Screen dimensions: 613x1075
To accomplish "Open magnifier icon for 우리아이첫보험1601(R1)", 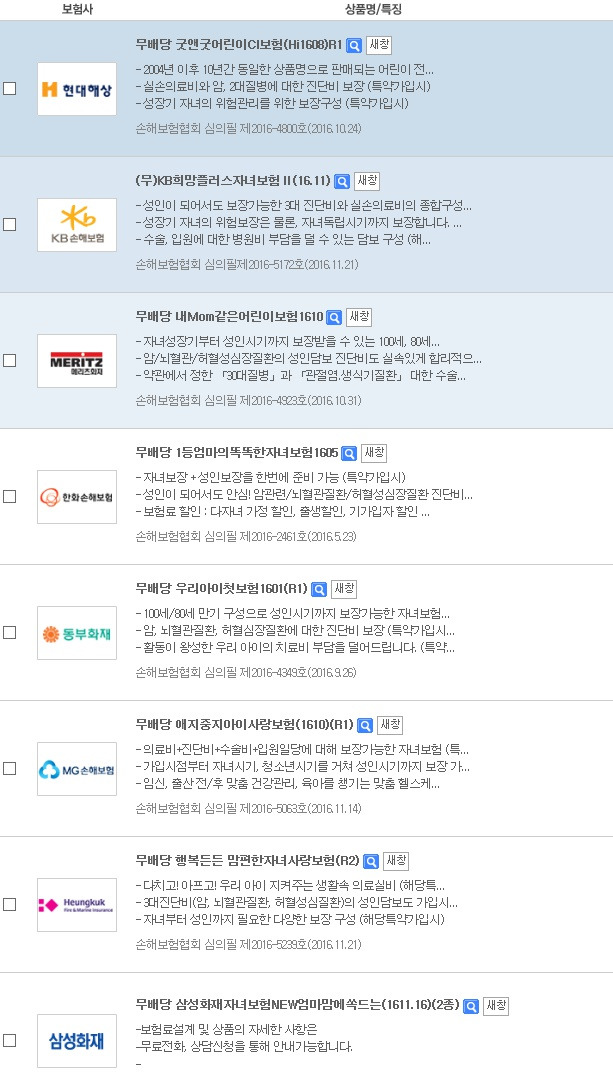I will pos(319,590).
